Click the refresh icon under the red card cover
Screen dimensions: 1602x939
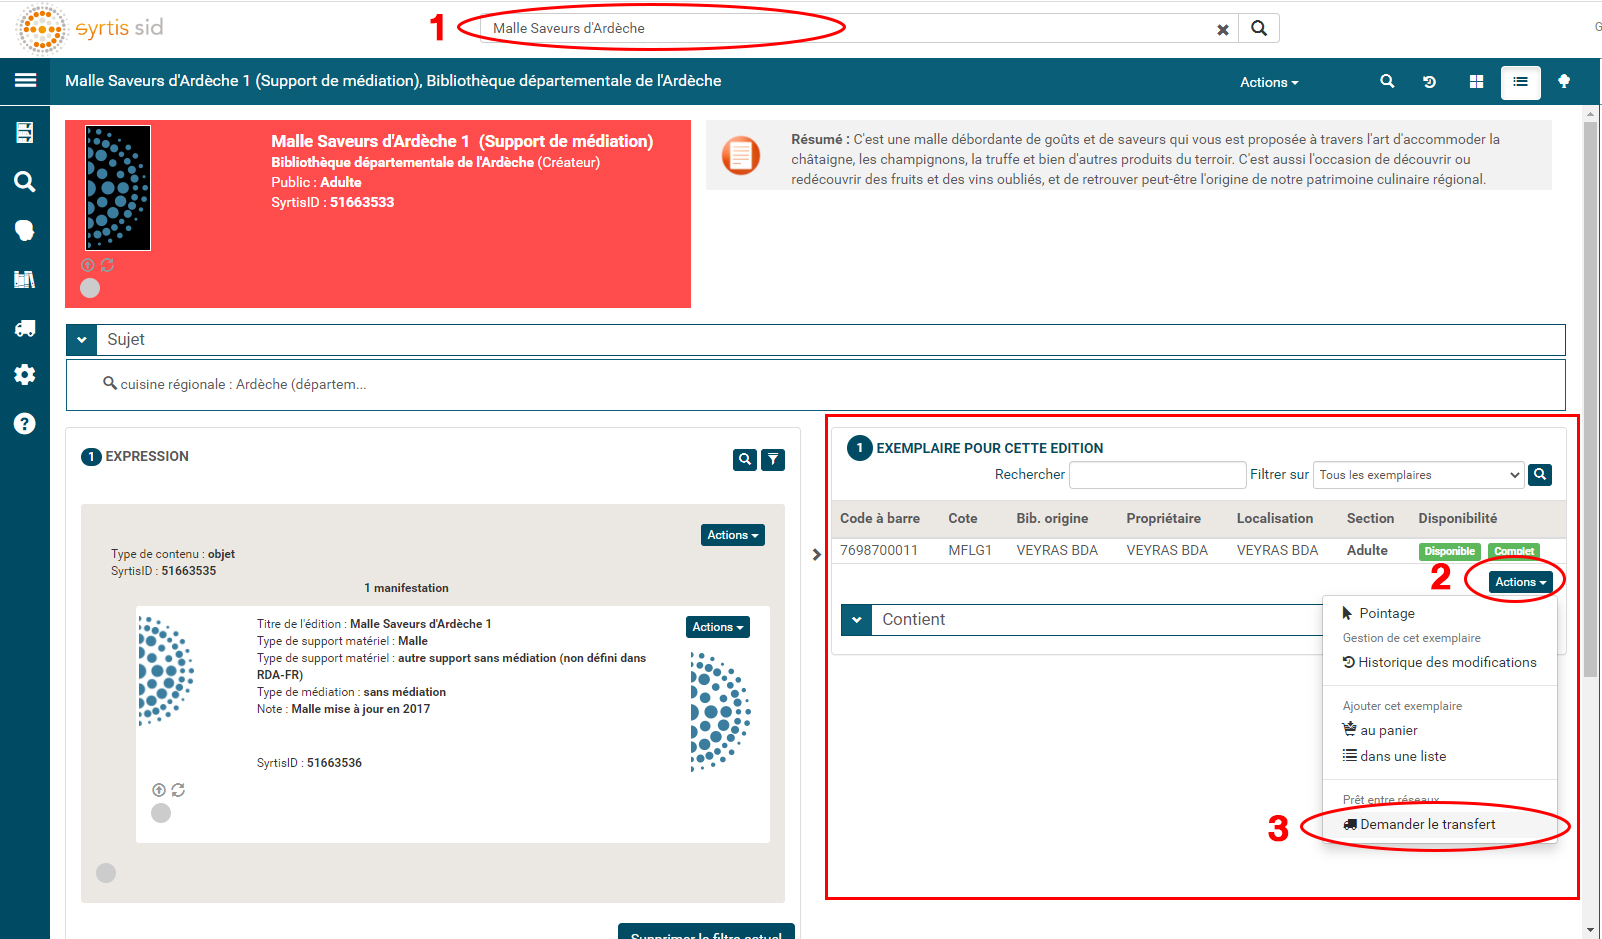pyautogui.click(x=107, y=265)
